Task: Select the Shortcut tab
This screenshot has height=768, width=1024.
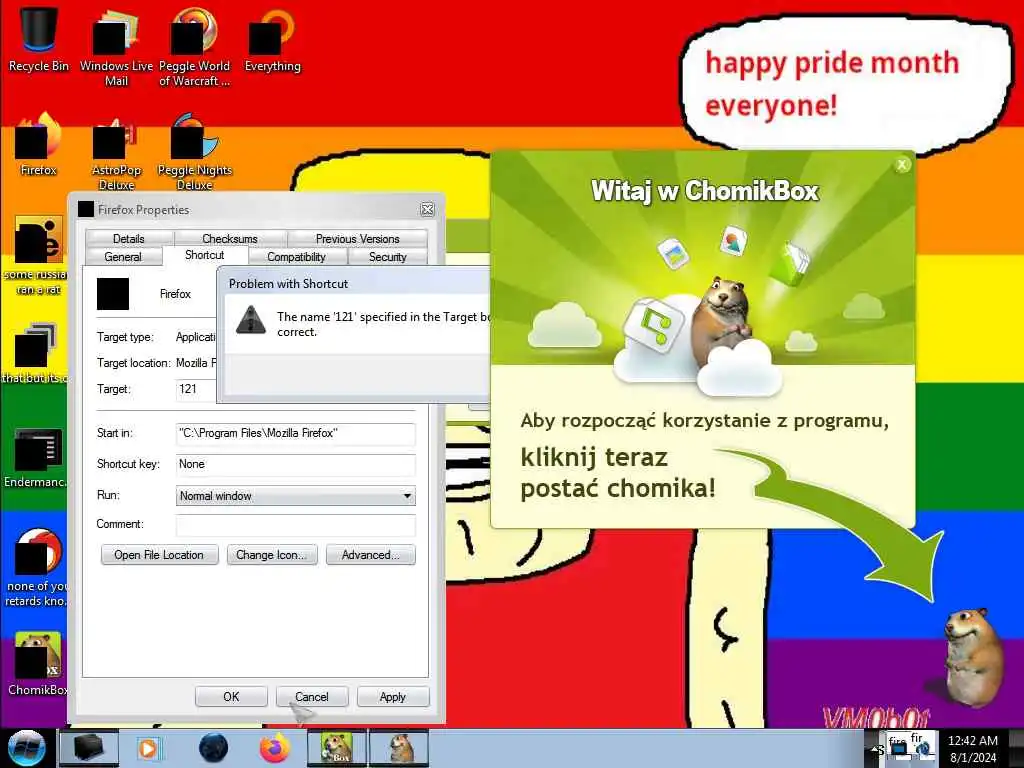Action: click(x=204, y=255)
